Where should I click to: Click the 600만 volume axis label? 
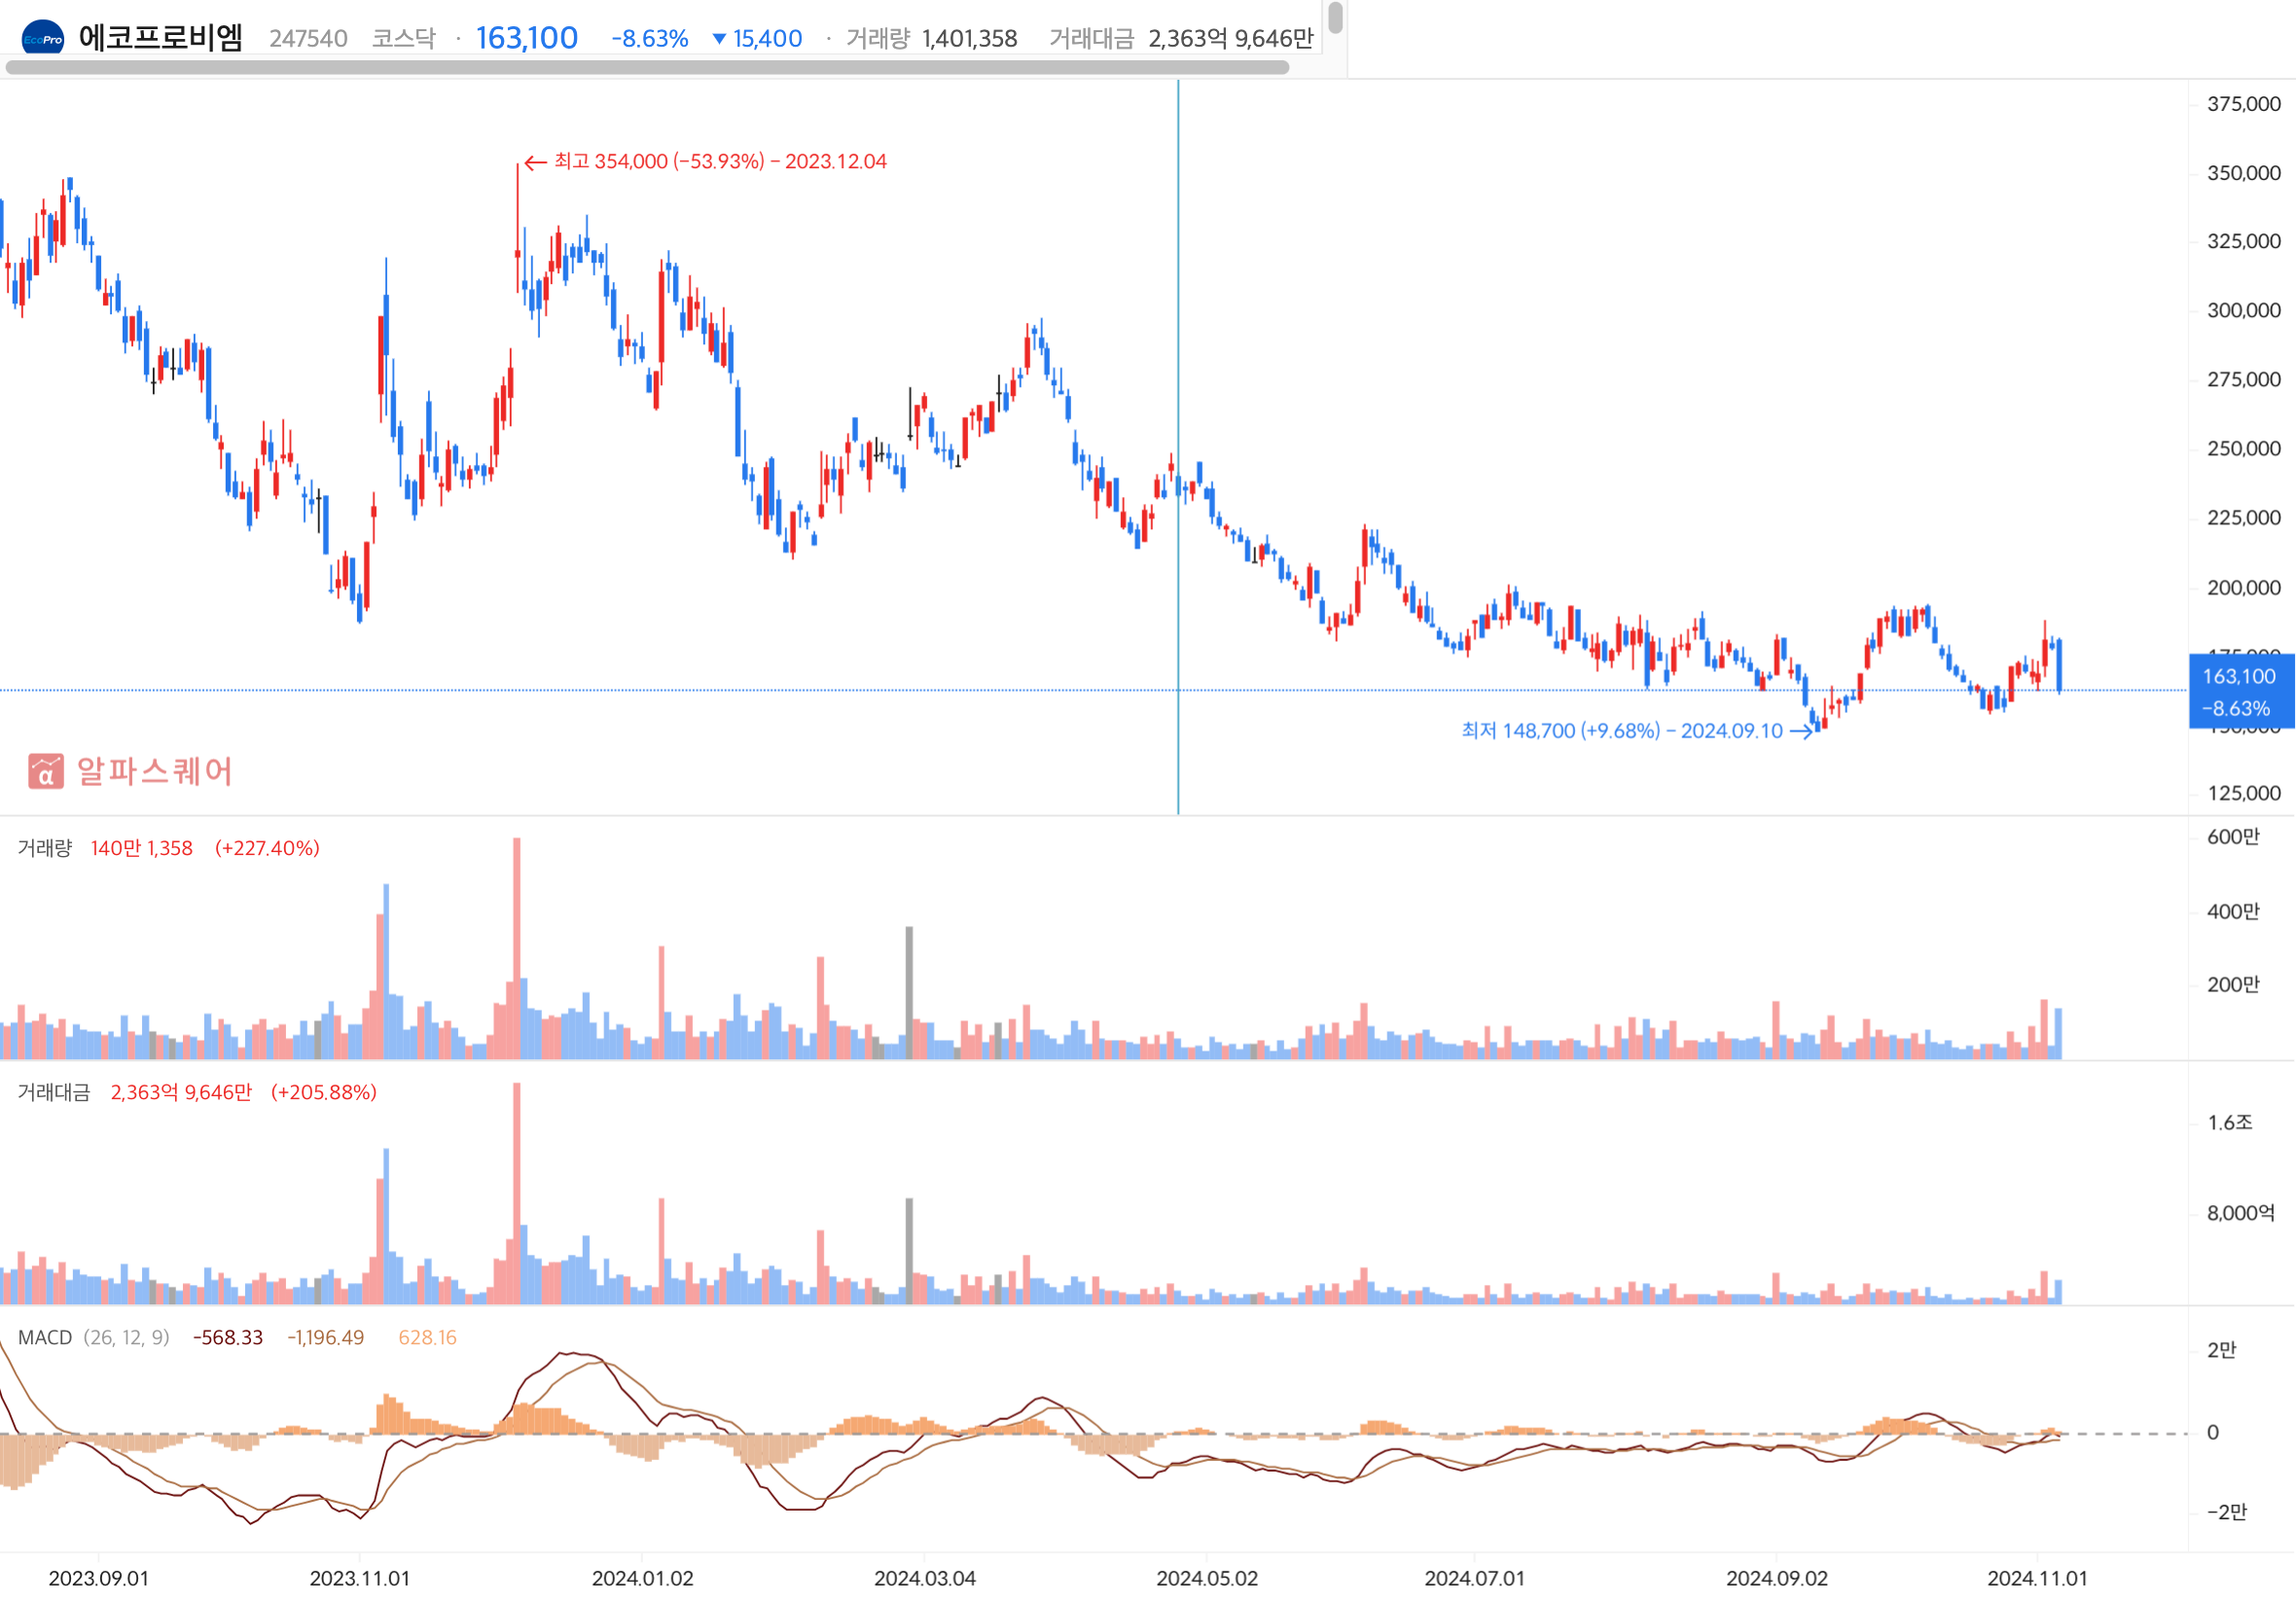pyautogui.click(x=2233, y=836)
